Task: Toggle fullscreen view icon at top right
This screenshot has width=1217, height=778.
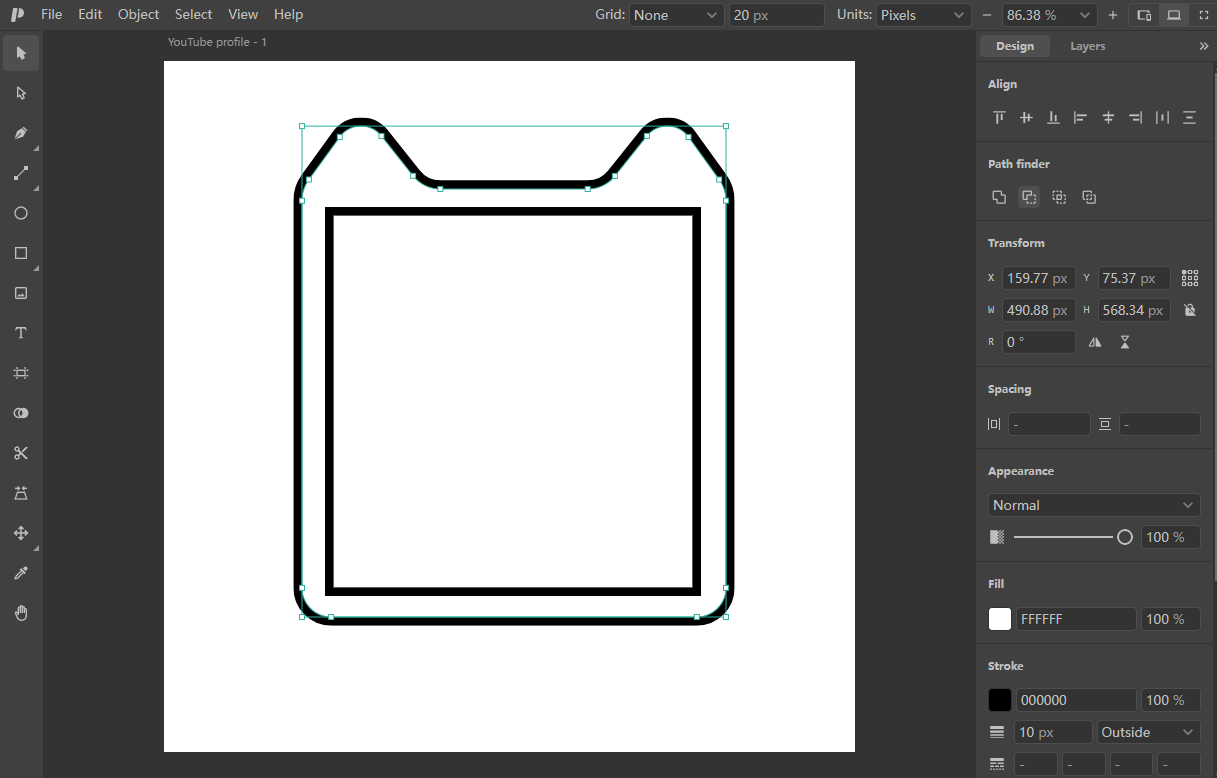Action: (x=1203, y=15)
